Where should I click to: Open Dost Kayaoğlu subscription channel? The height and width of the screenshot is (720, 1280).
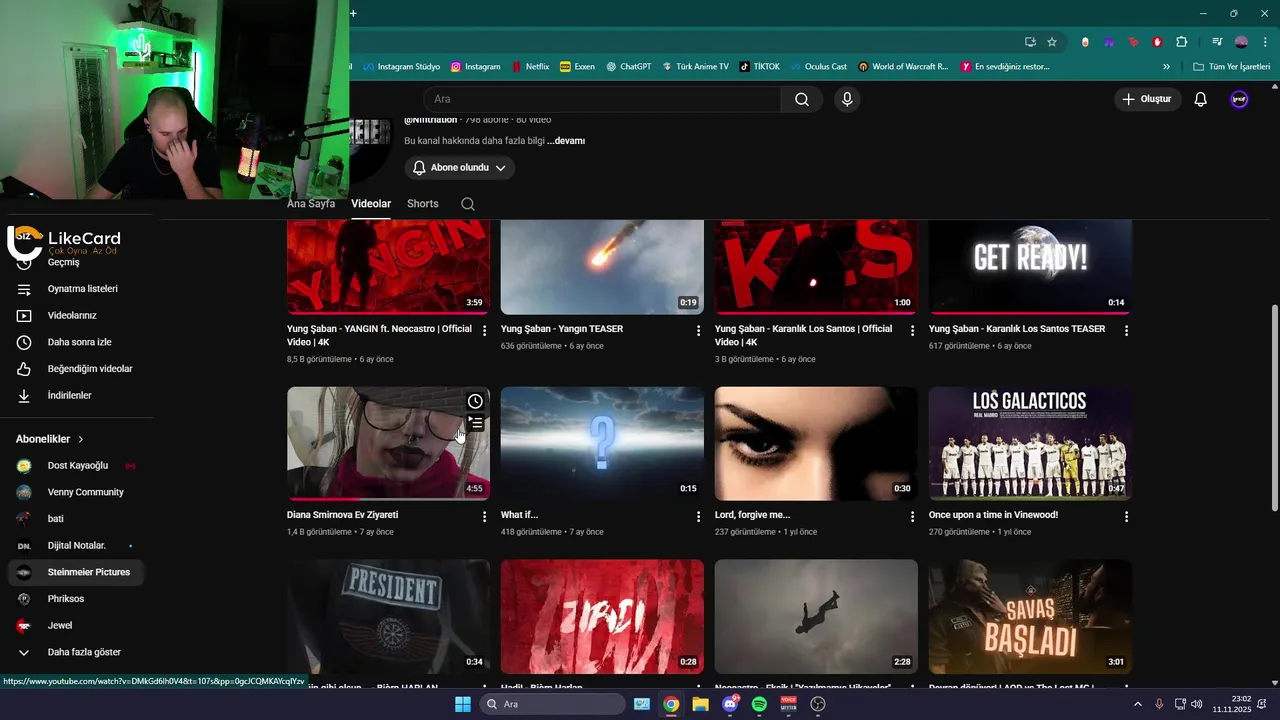(75, 466)
